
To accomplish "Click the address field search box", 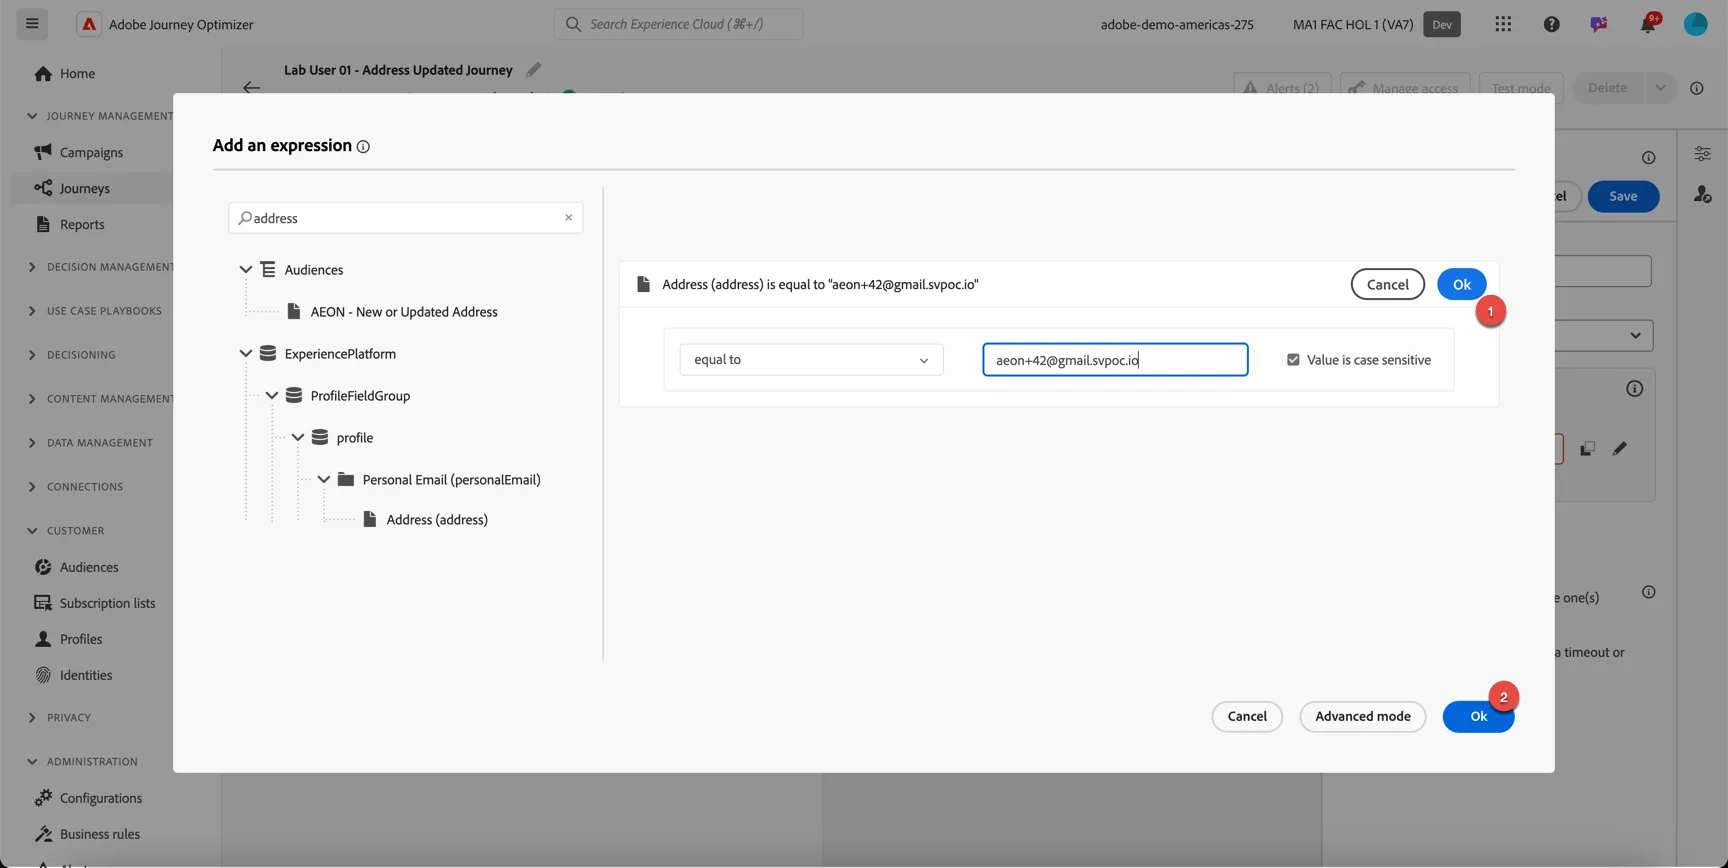I will coord(405,218).
